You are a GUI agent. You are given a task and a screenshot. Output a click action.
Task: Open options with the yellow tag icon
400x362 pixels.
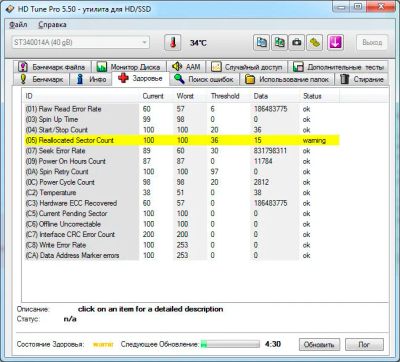314,43
